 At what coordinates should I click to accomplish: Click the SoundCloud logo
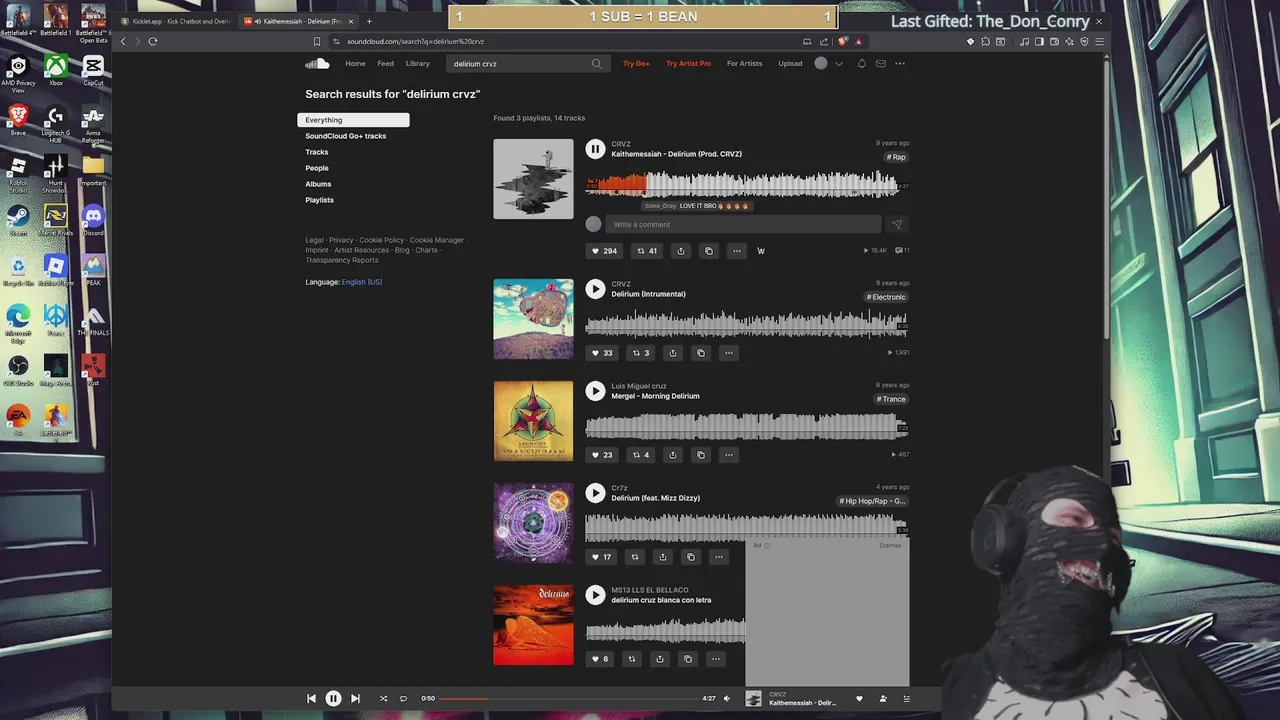(317, 63)
